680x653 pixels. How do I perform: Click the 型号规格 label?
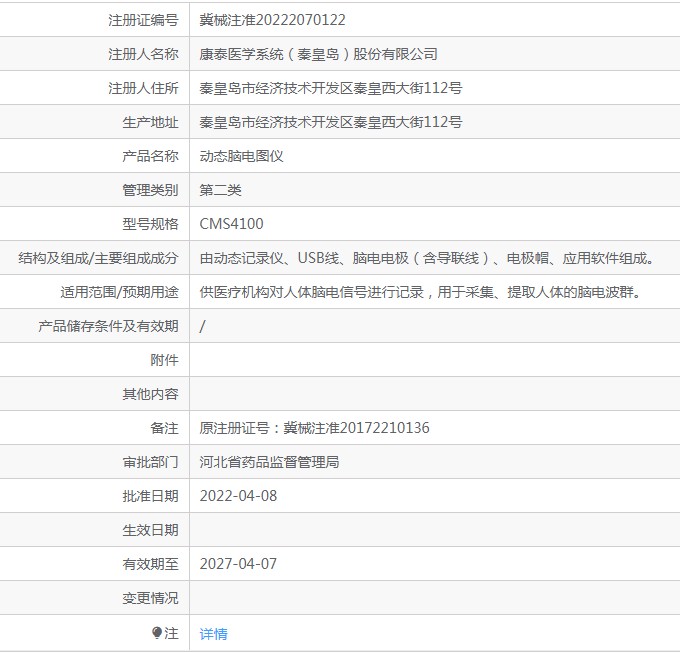pyautogui.click(x=150, y=224)
